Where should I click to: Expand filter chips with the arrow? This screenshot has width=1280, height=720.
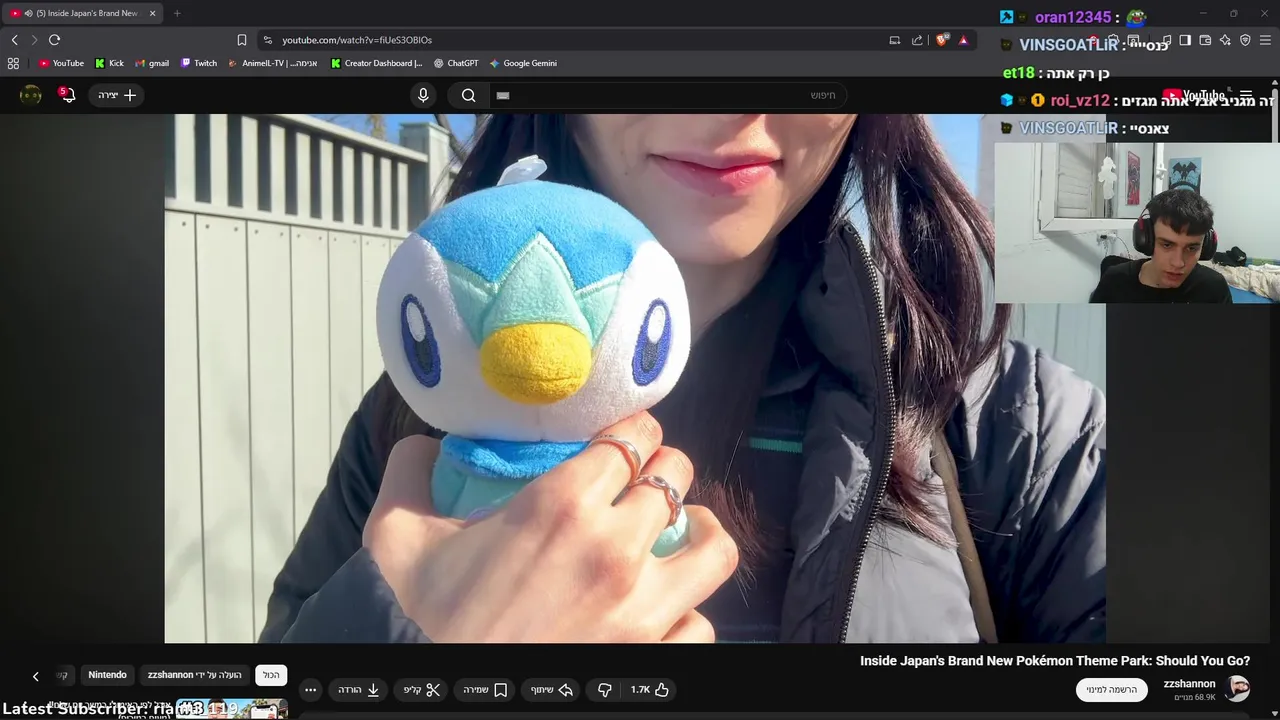(36, 676)
